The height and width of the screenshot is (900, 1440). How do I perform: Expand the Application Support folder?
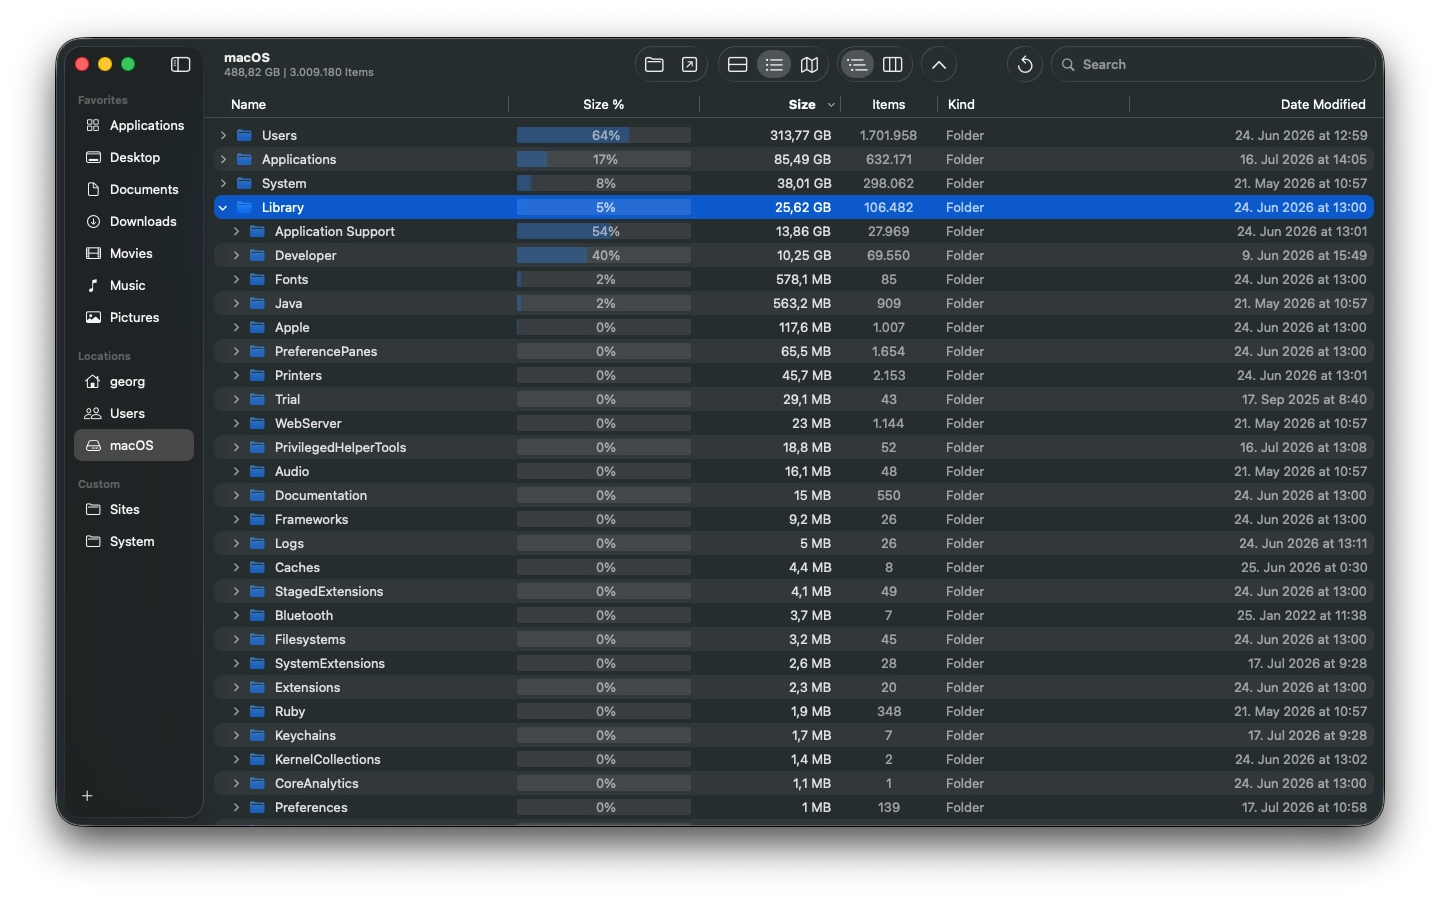pos(236,231)
